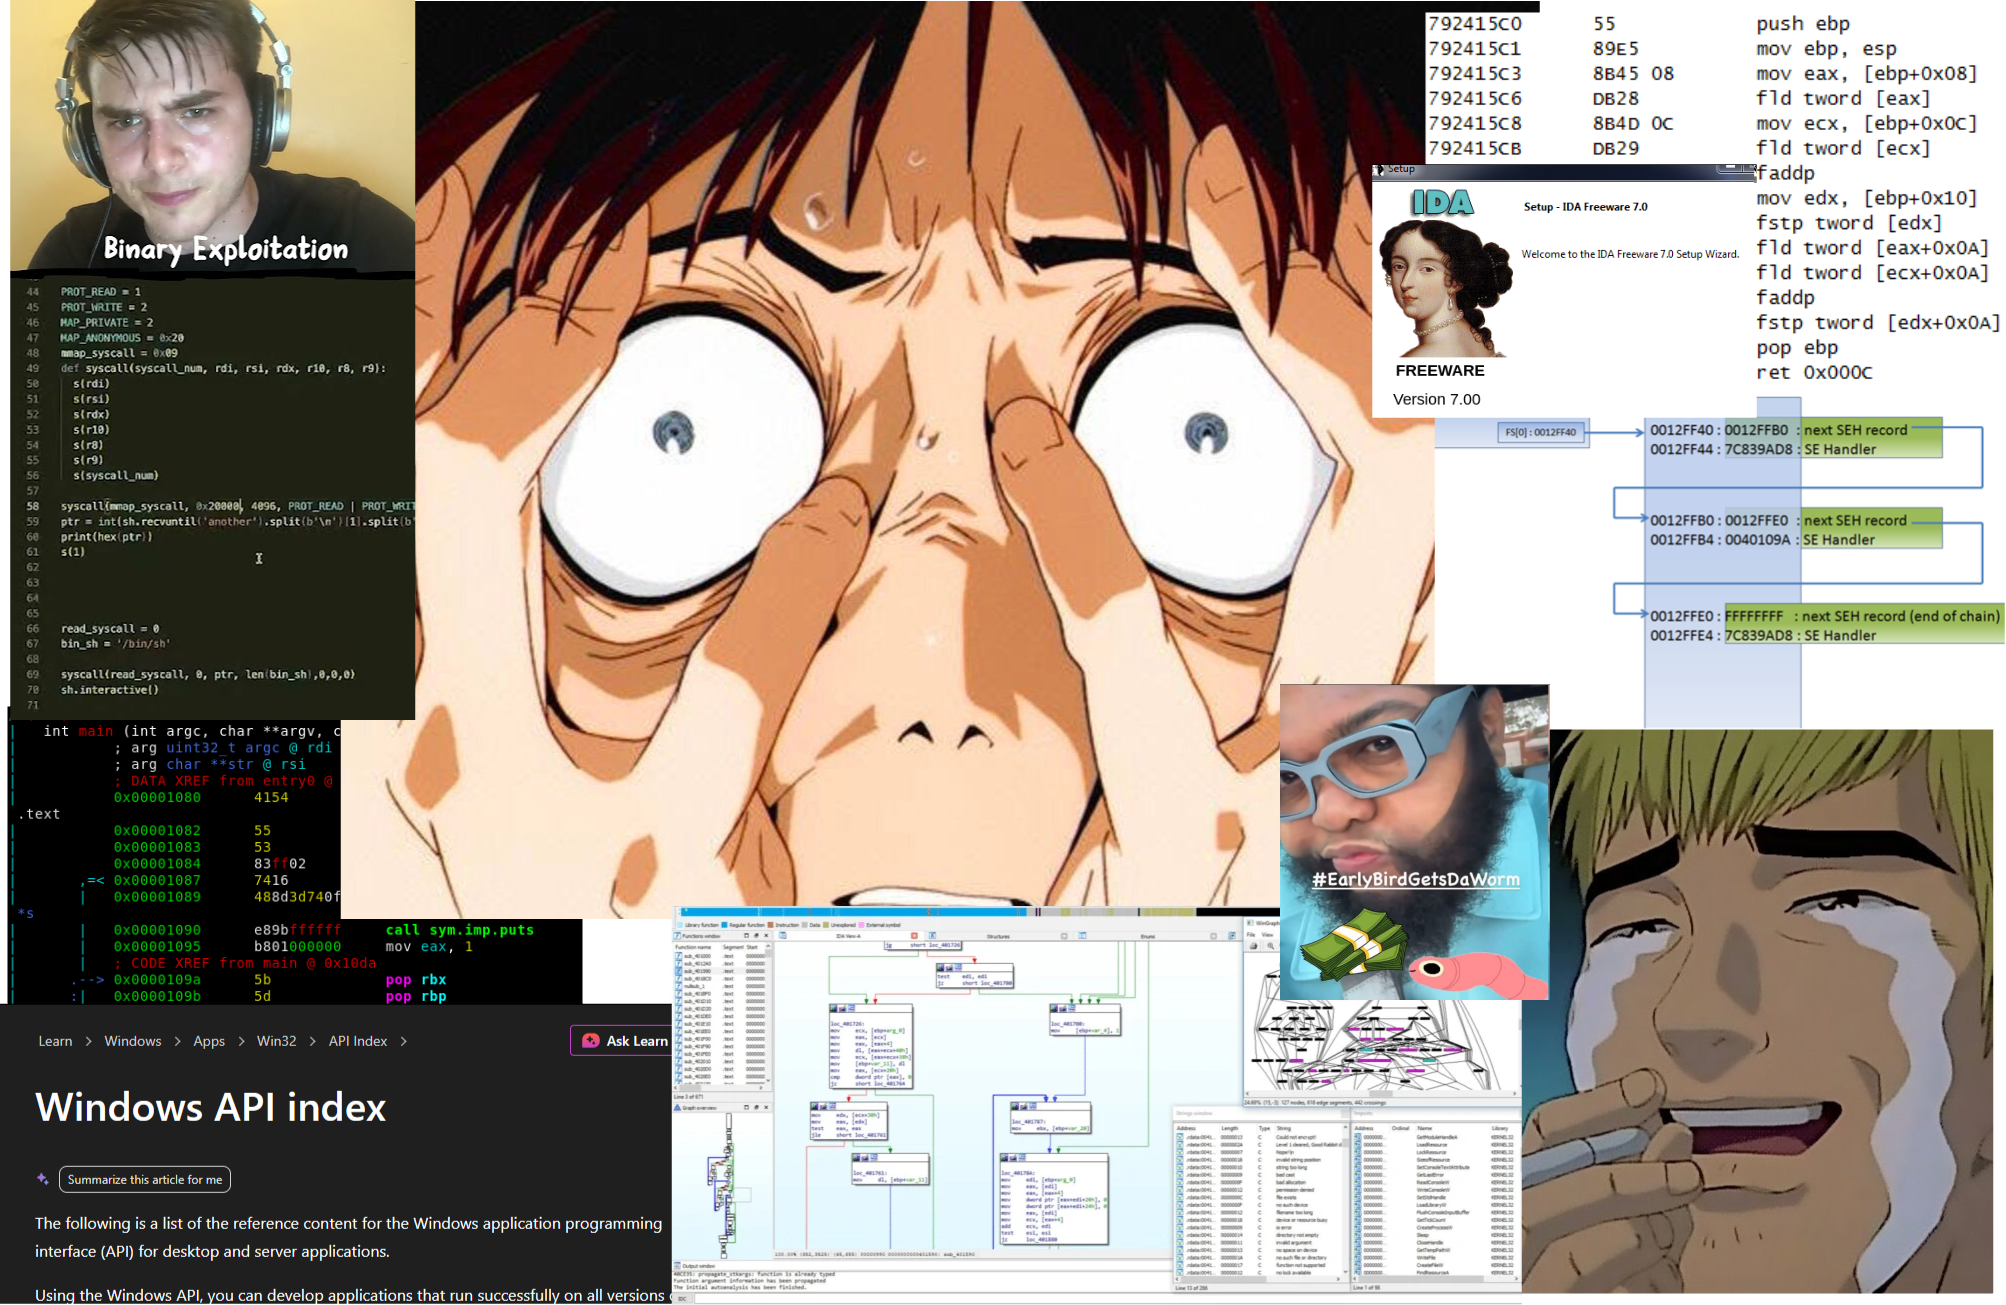Click the WinGraph horizontal scrollbar
Image resolution: width=2006 pixels, height=1305 pixels.
tap(1381, 1094)
